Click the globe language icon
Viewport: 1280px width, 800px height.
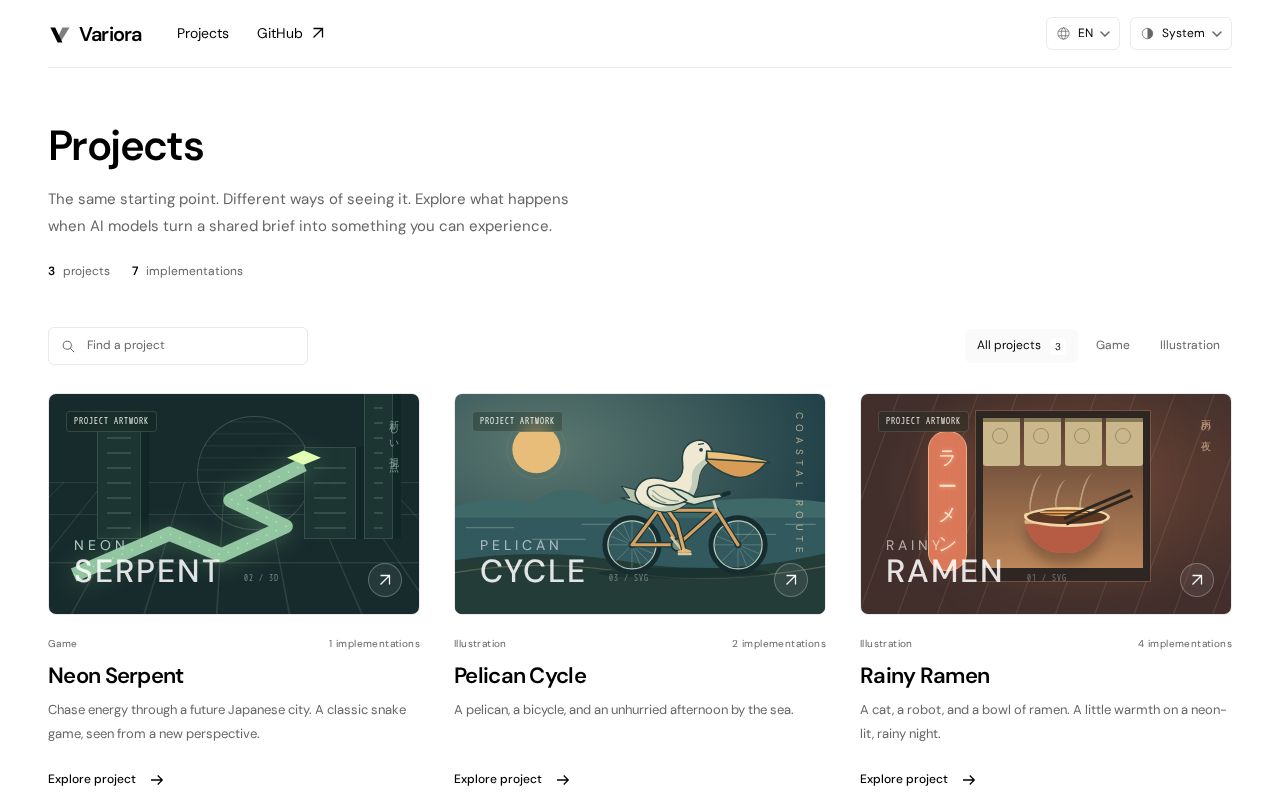point(1063,33)
